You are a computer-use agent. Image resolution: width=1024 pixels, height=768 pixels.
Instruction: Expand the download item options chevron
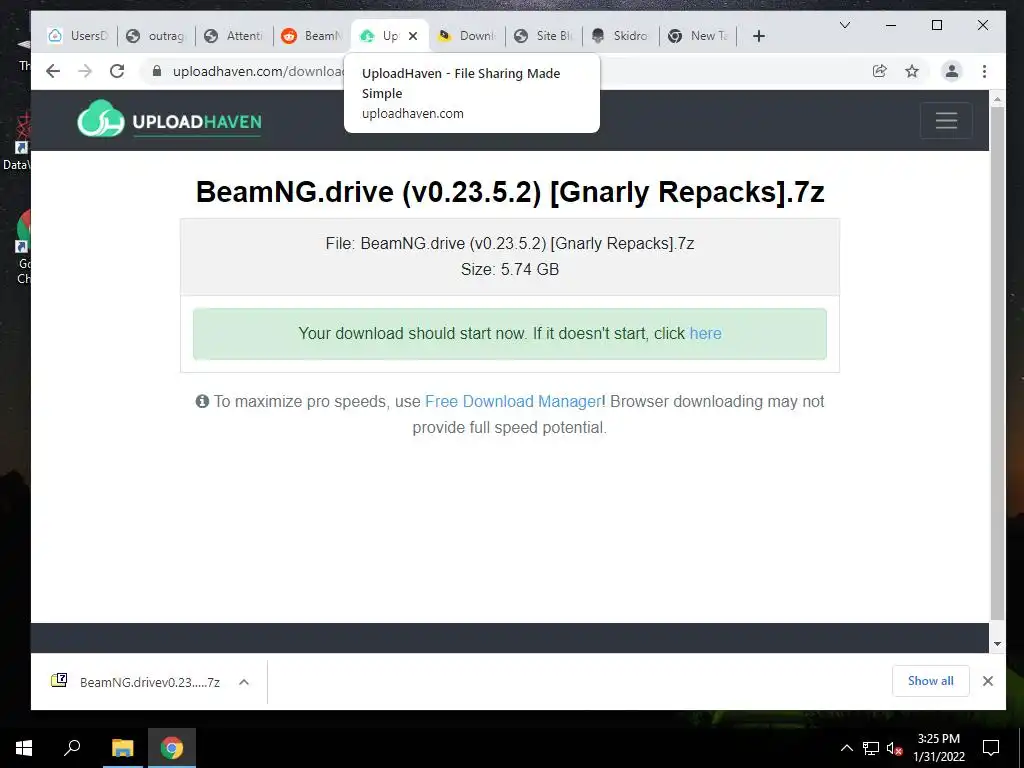click(244, 682)
